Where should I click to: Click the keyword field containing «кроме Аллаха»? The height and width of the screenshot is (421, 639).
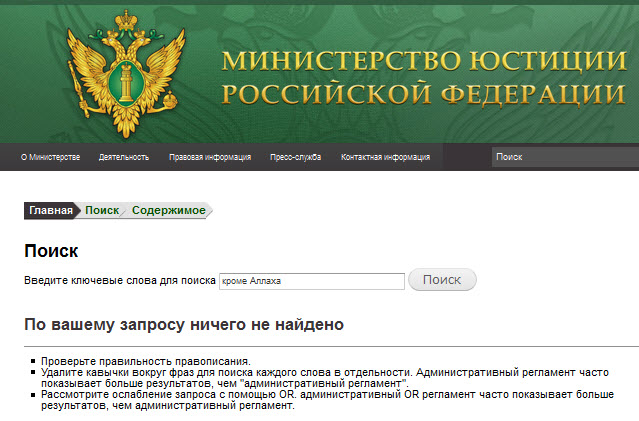point(312,281)
